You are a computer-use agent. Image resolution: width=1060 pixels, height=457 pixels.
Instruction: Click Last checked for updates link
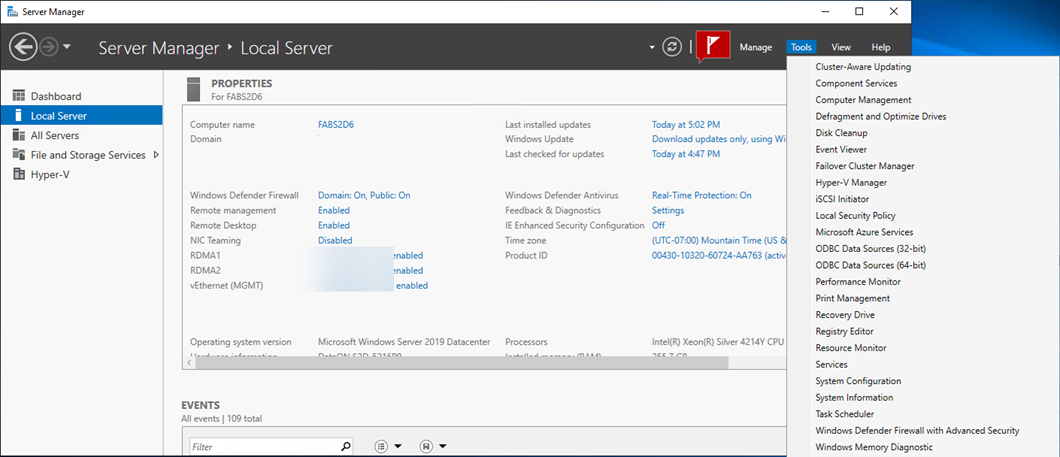pyautogui.click(x=685, y=153)
